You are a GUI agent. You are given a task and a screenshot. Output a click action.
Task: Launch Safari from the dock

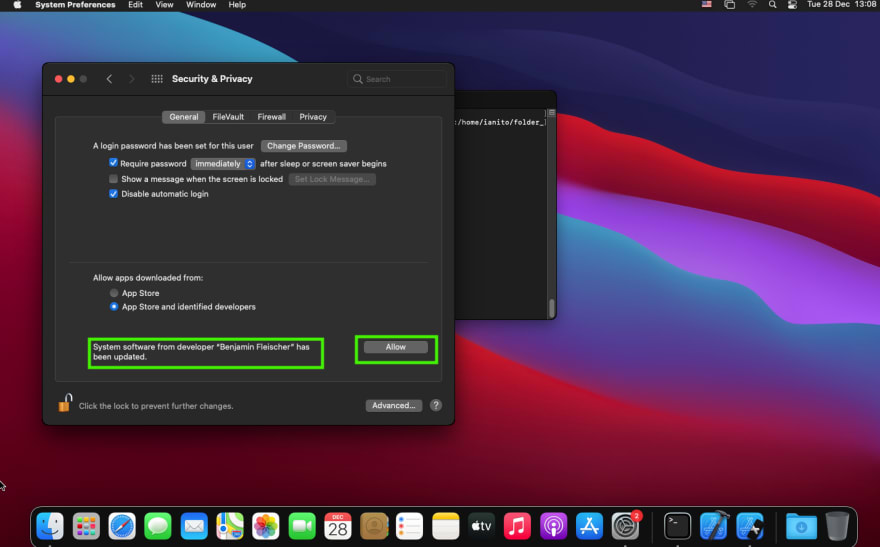(x=122, y=526)
